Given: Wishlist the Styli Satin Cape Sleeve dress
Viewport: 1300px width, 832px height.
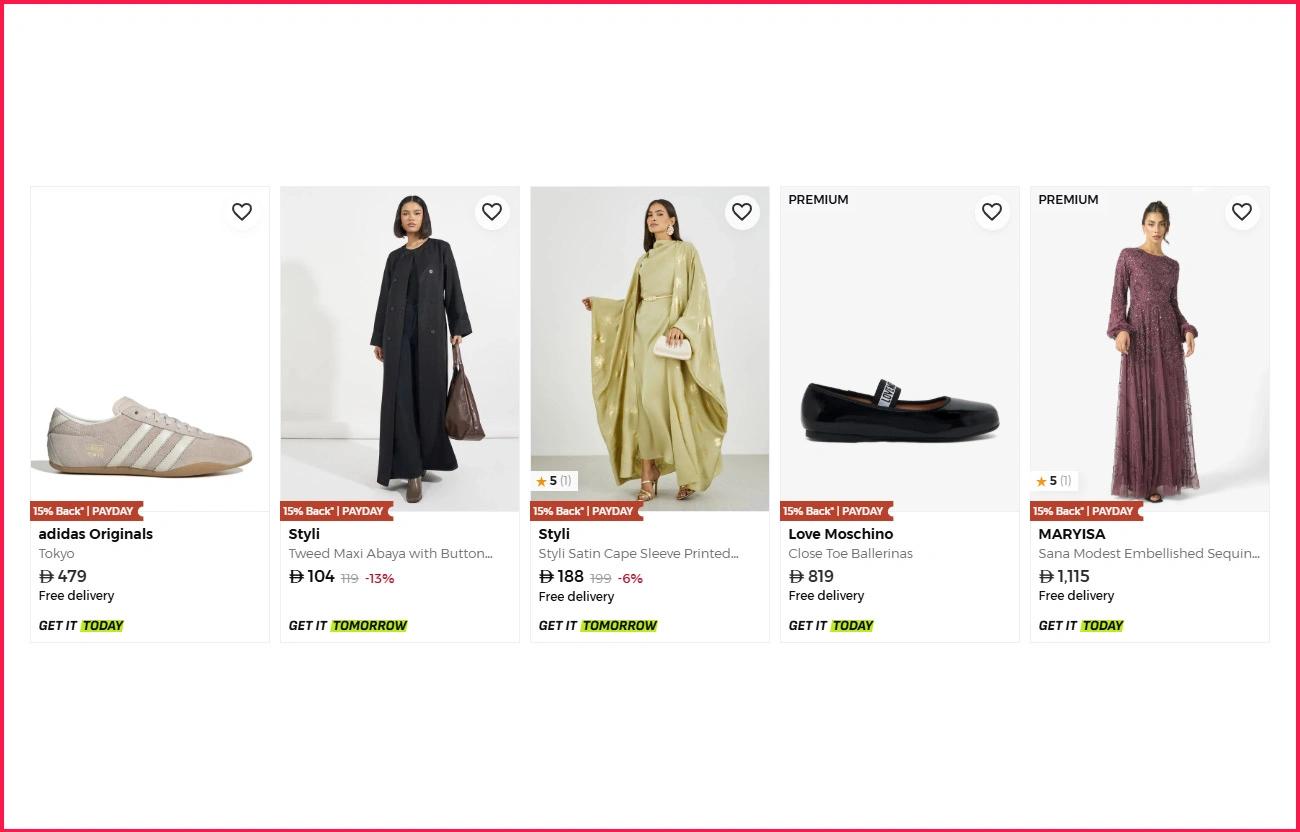Looking at the screenshot, I should coord(742,212).
